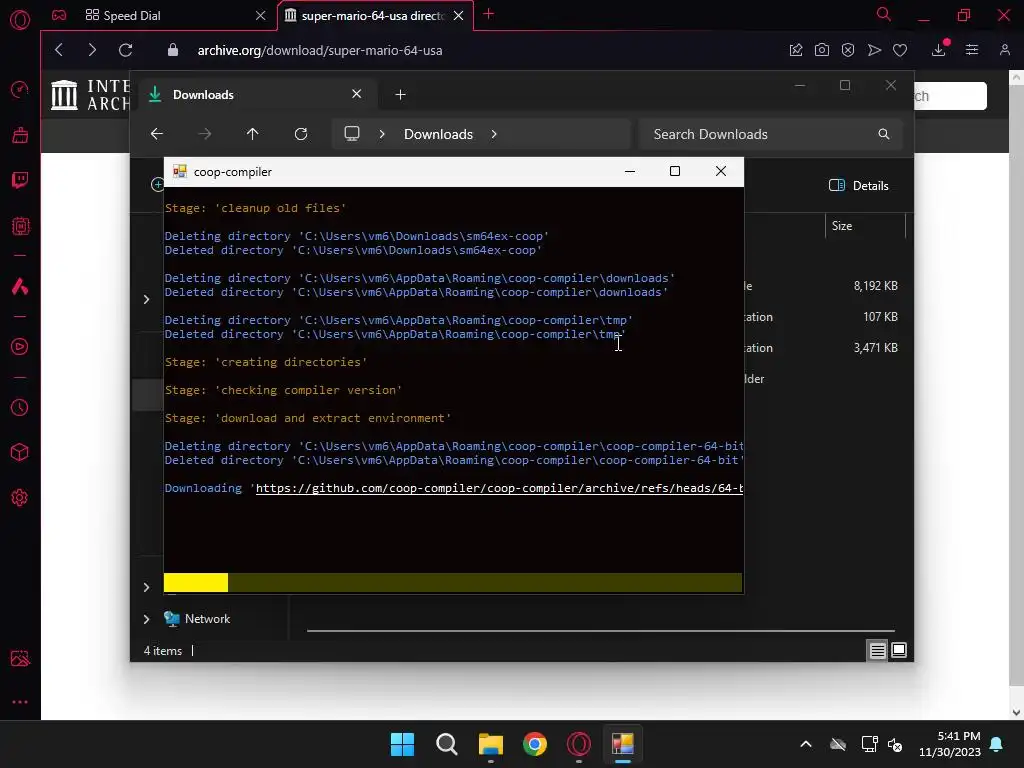Close the Speed Dial tab
This screenshot has width=1024, height=768.
pyautogui.click(x=261, y=16)
